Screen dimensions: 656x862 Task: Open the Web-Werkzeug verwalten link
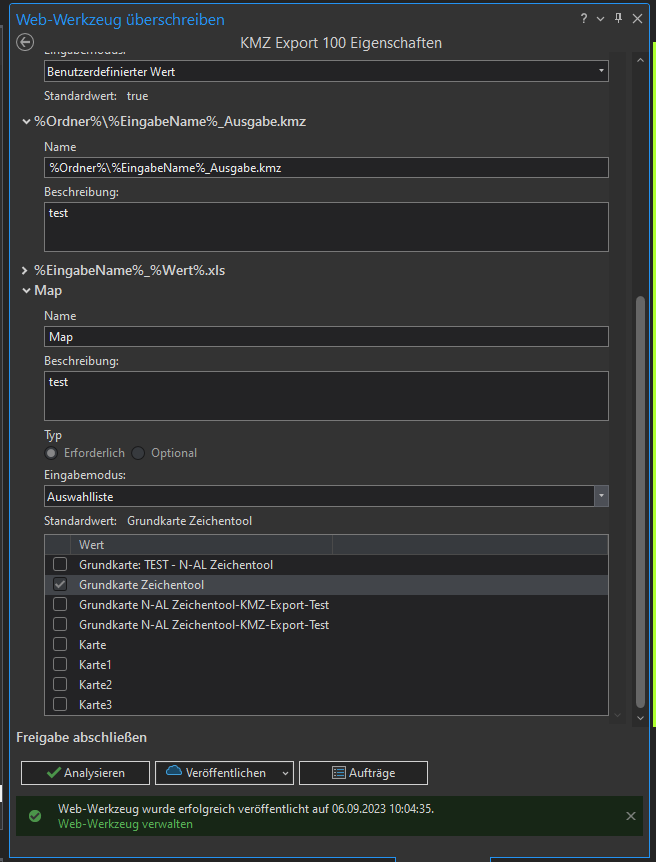coord(125,824)
